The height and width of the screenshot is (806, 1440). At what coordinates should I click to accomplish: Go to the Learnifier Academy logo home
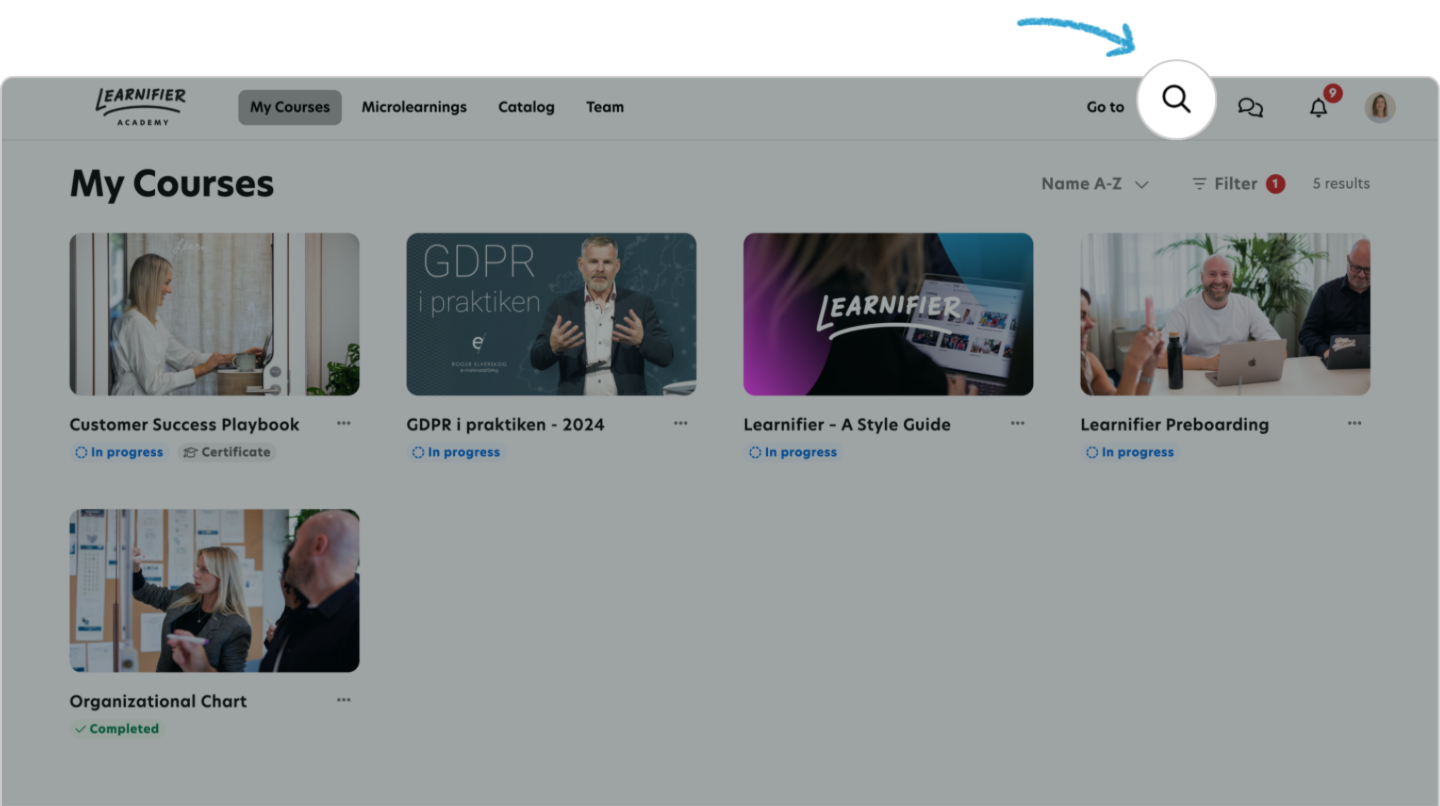coord(140,106)
